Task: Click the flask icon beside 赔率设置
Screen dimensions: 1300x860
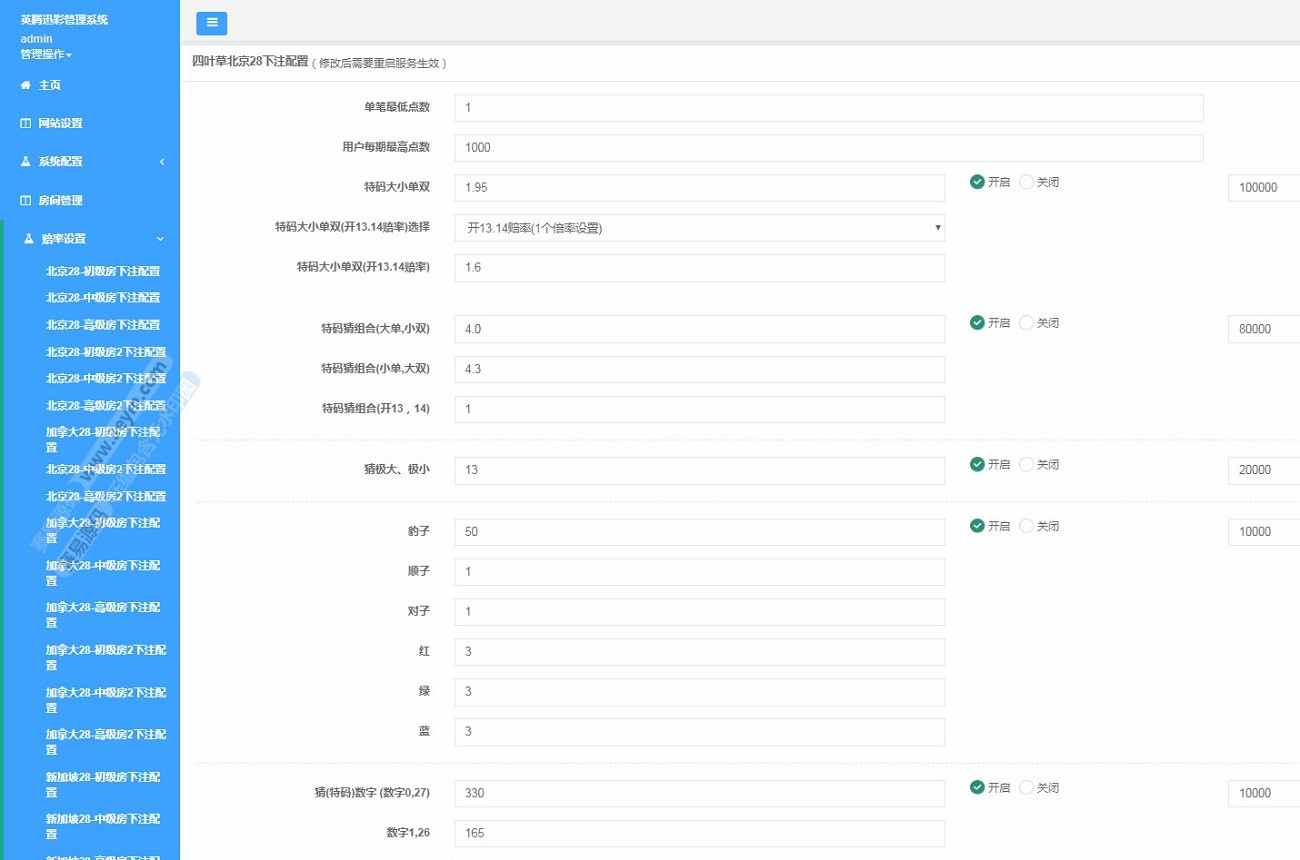Action: pyautogui.click(x=29, y=239)
